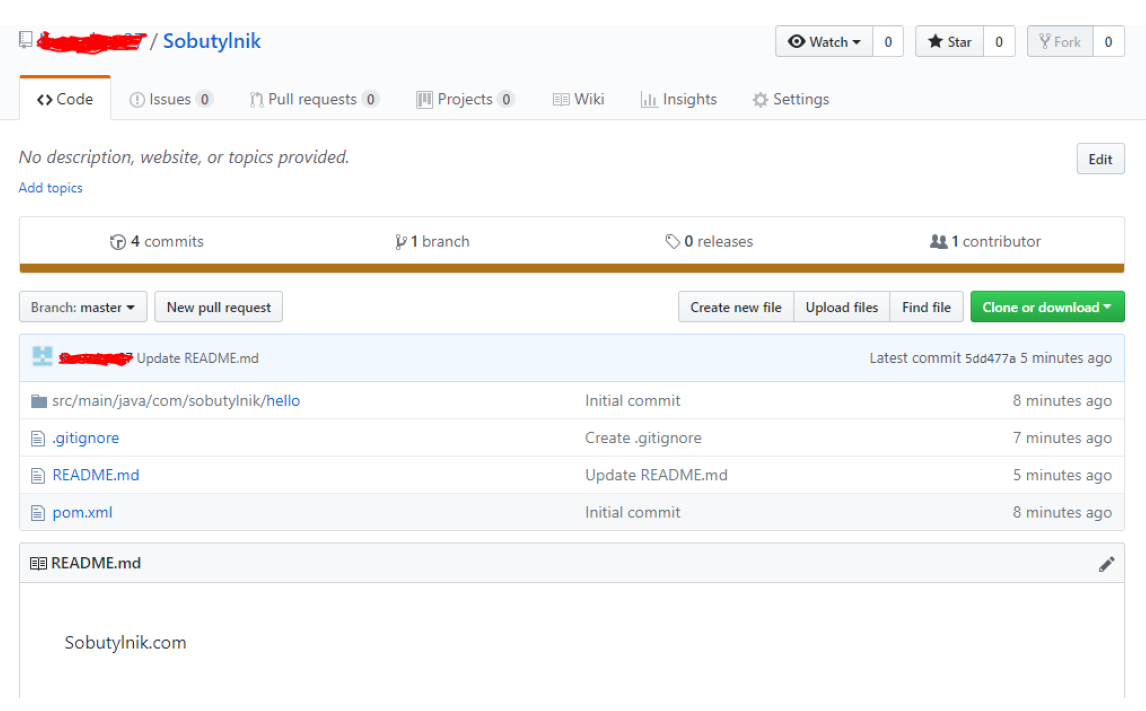Click Create new file
This screenshot has width=1146, height=711.
click(736, 307)
